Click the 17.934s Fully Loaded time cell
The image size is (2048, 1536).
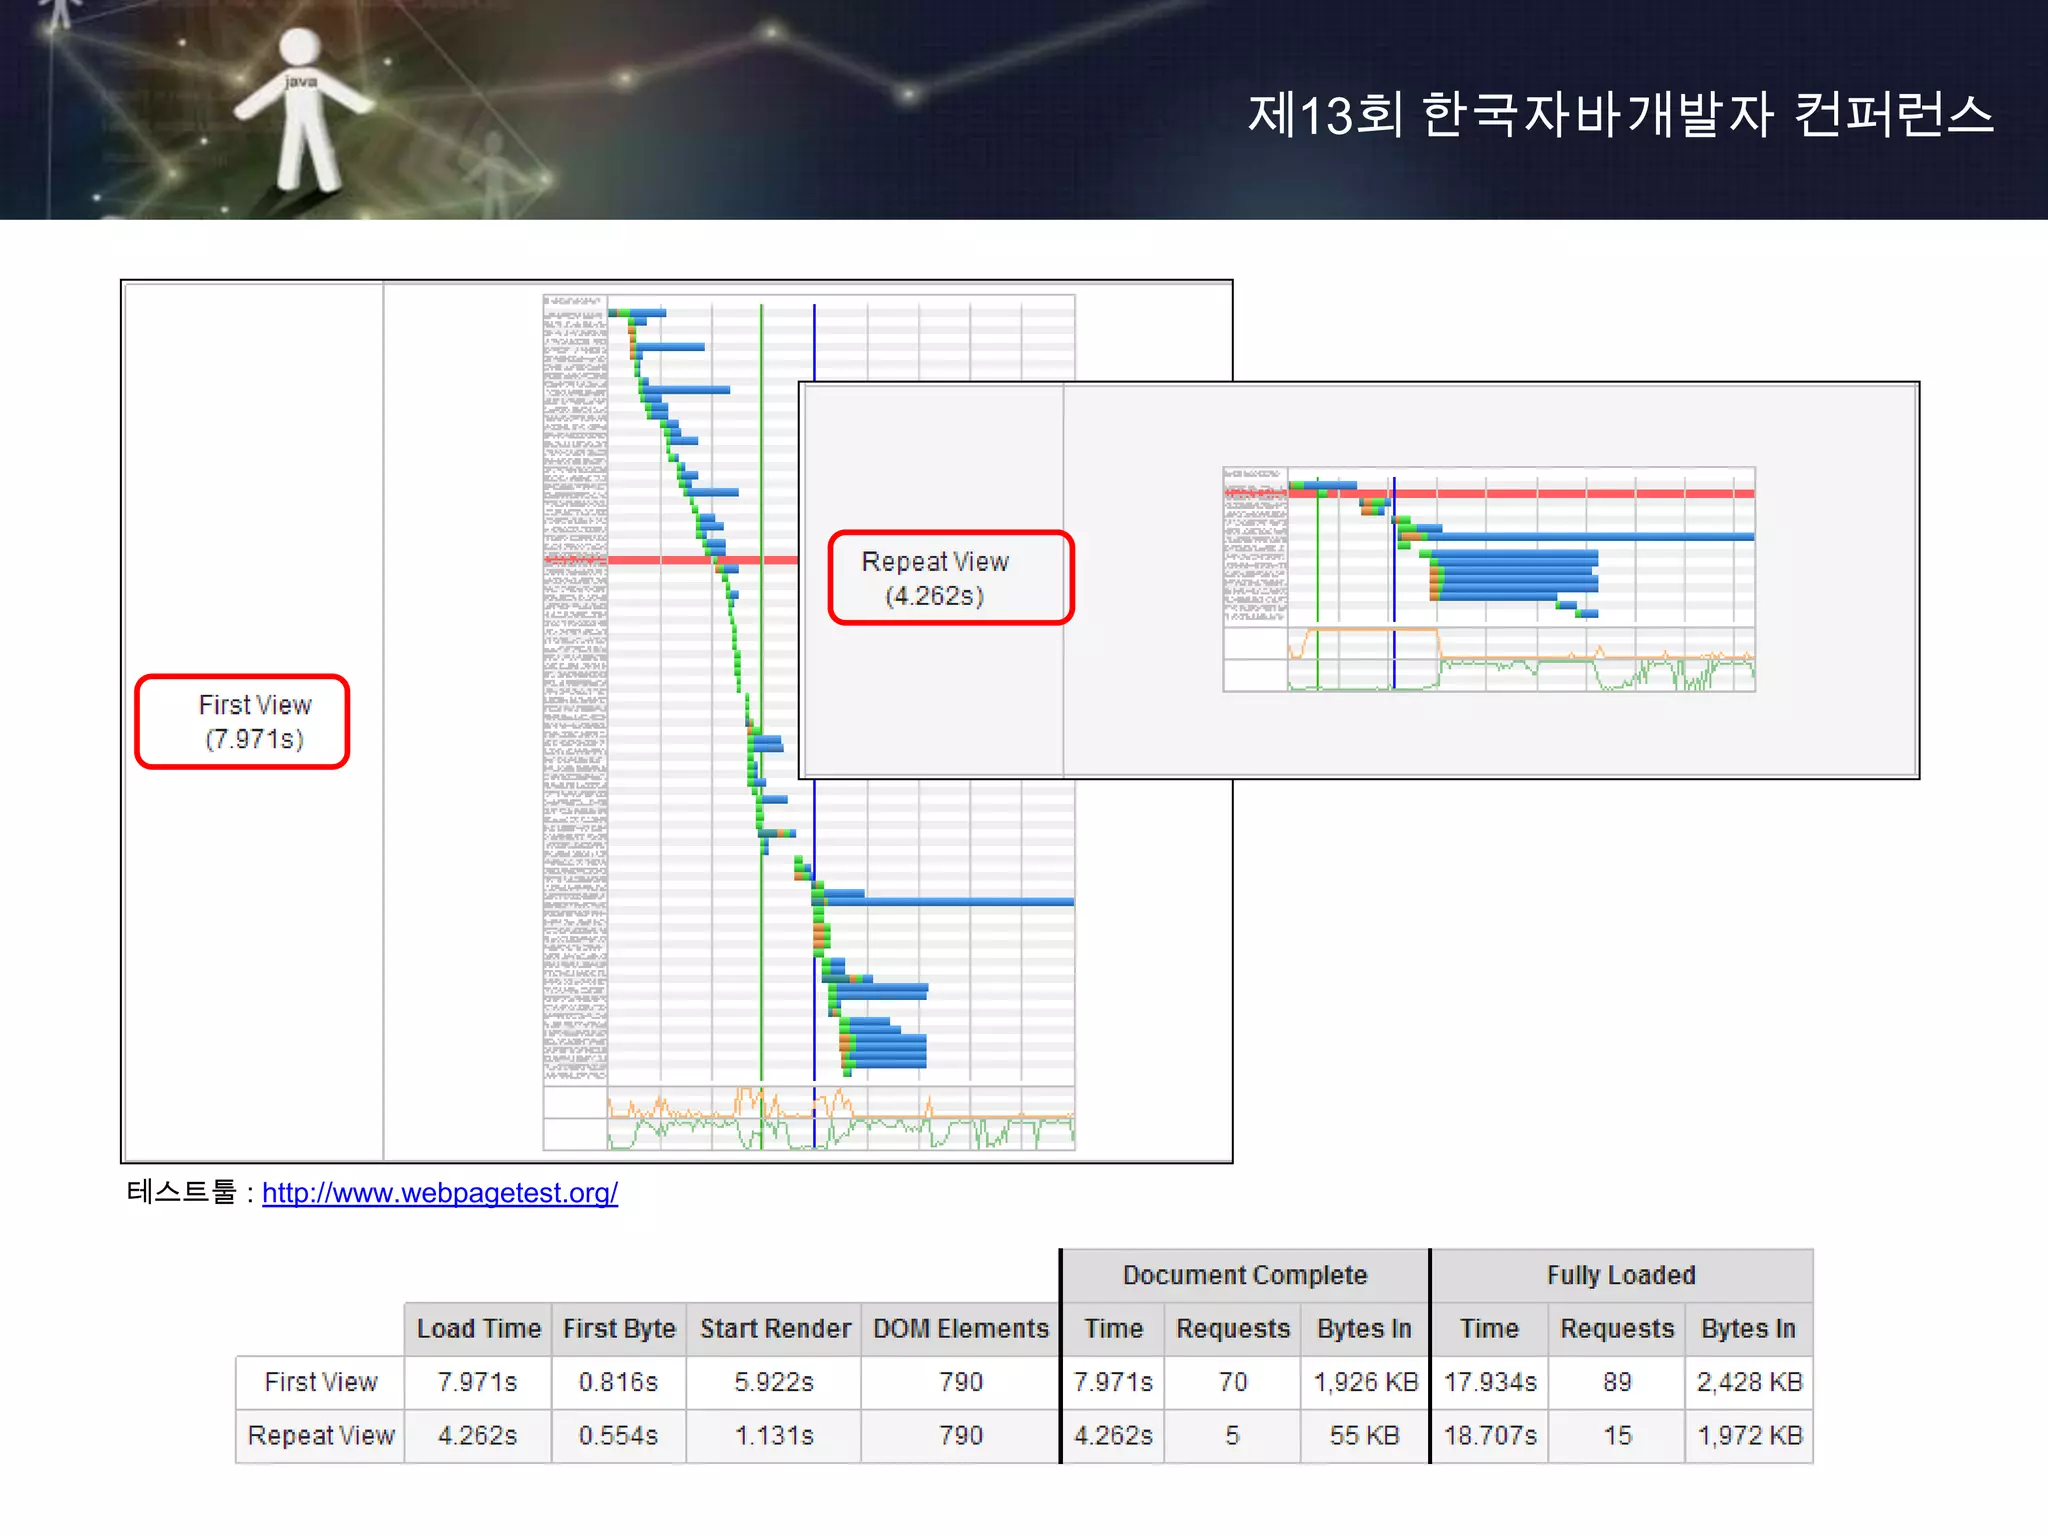pyautogui.click(x=1490, y=1382)
